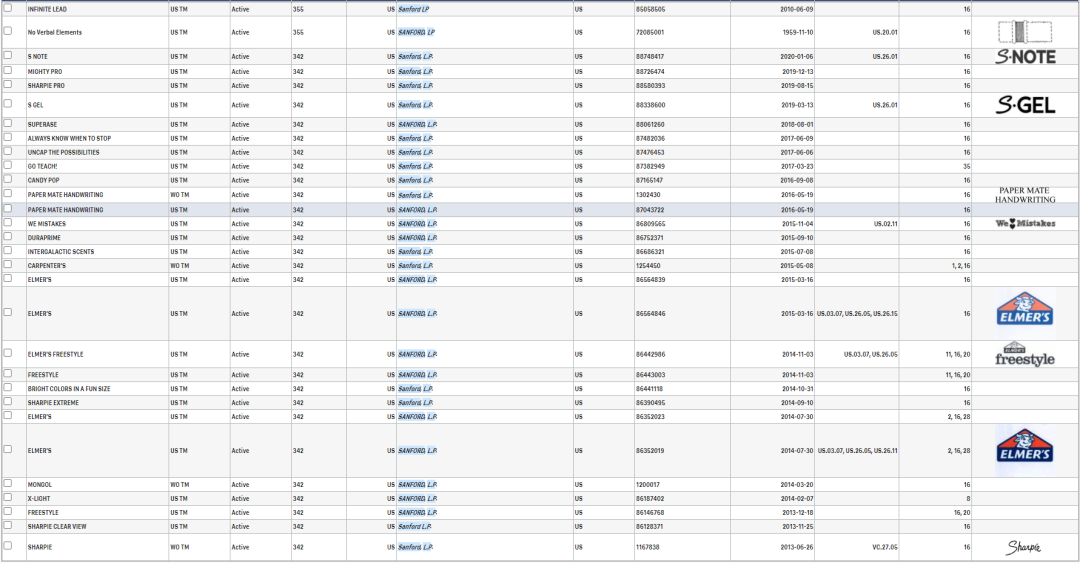
Task: Open the No Verbal Elements trademark image
Action: (1025, 32)
